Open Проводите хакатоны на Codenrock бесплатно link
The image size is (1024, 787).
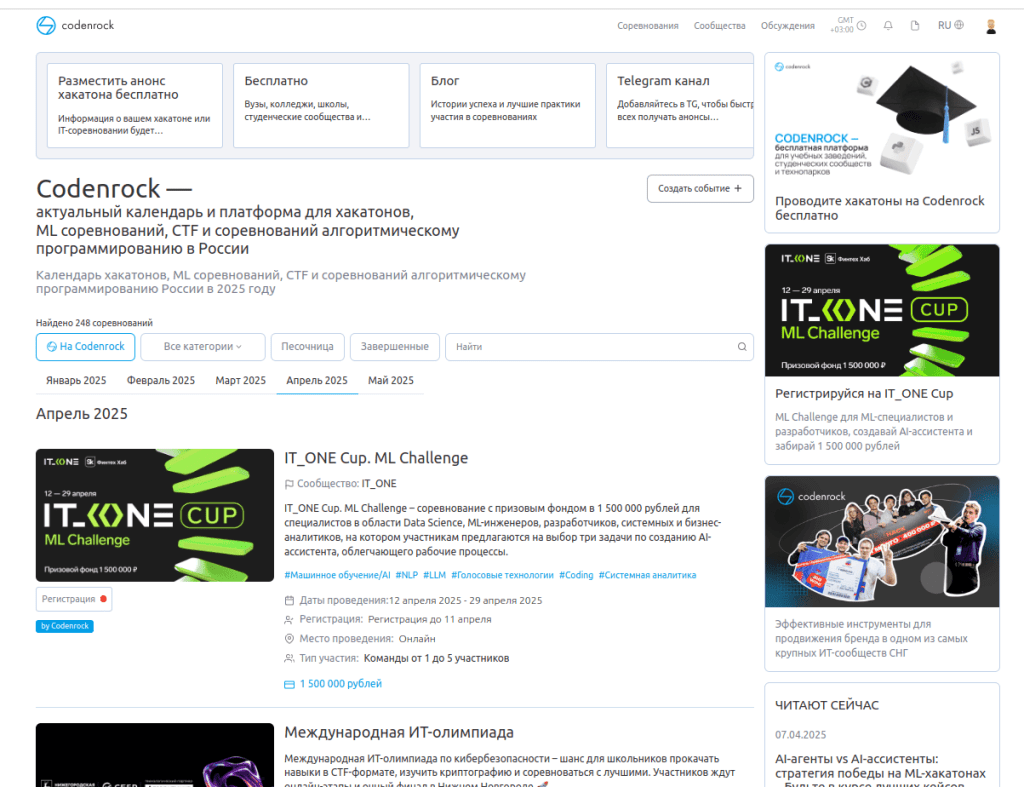(880, 208)
